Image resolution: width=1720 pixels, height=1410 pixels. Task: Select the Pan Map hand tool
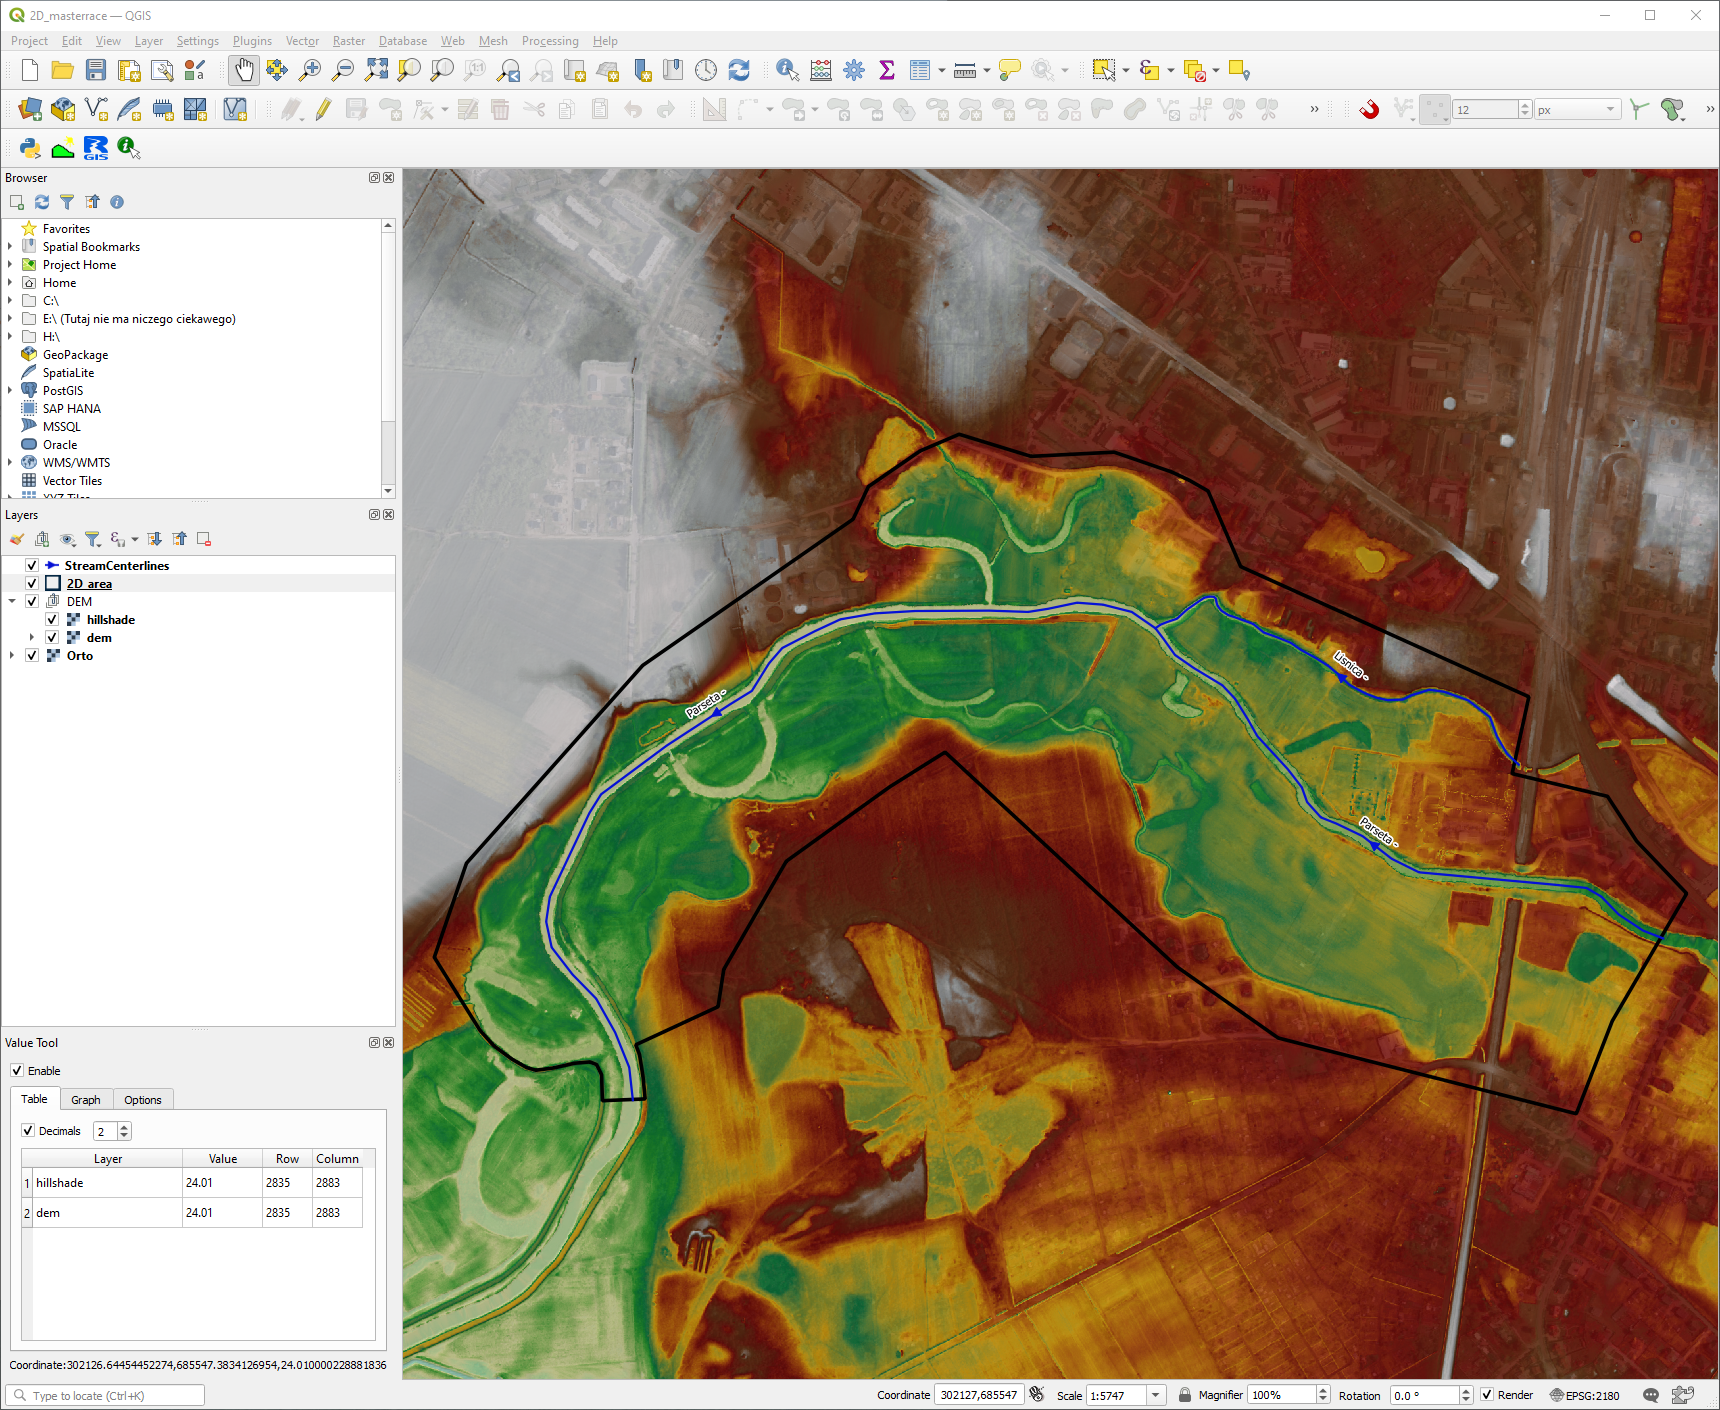(244, 70)
